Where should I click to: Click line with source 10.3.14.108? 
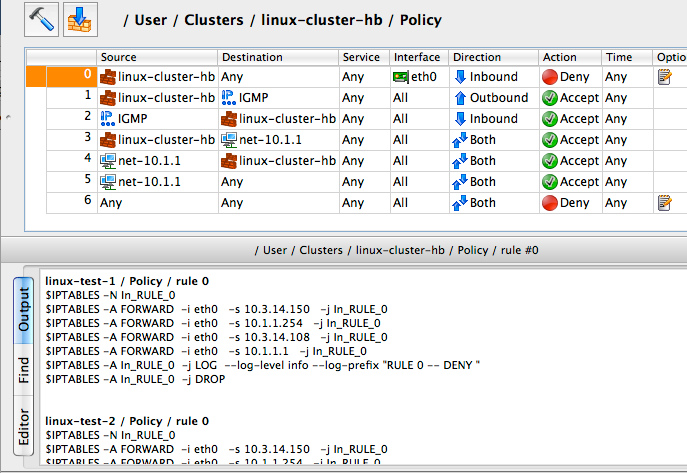pyautogui.click(x=216, y=337)
